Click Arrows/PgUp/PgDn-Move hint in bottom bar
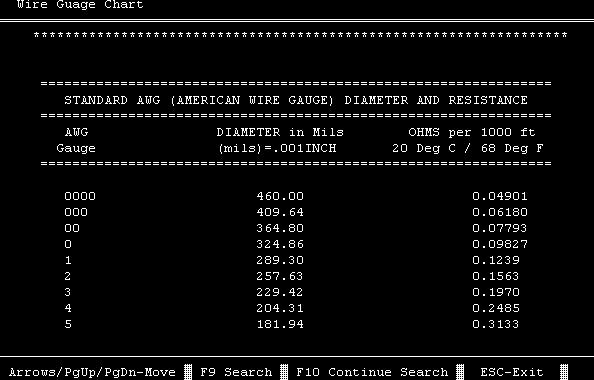Viewport: 594px width, 380px height. coord(92,372)
